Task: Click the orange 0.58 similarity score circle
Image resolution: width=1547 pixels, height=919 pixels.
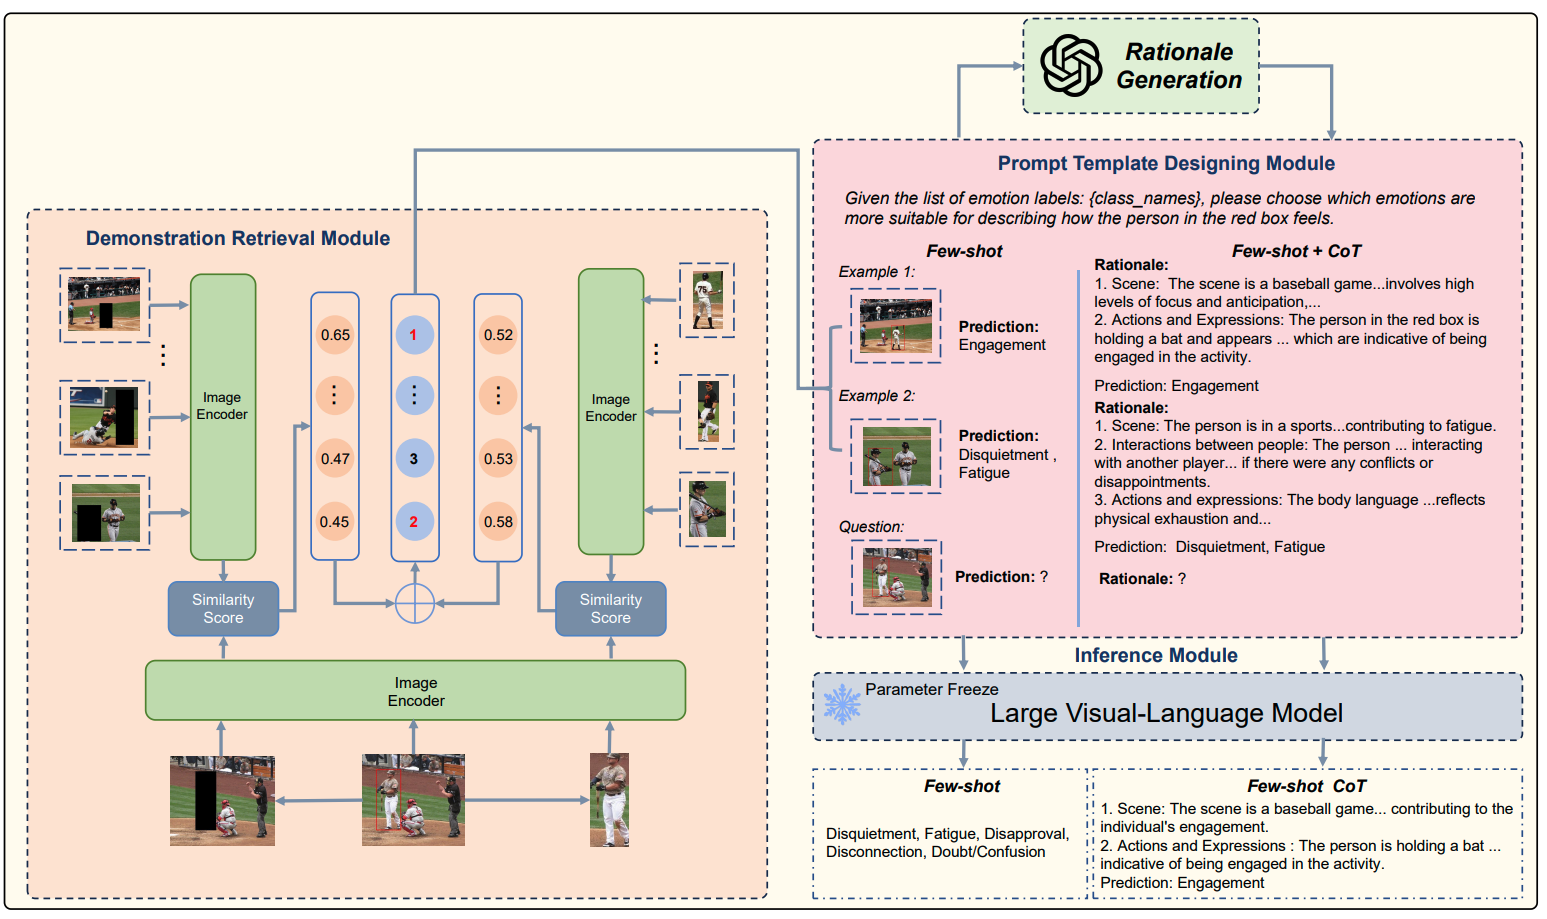Action: point(498,521)
